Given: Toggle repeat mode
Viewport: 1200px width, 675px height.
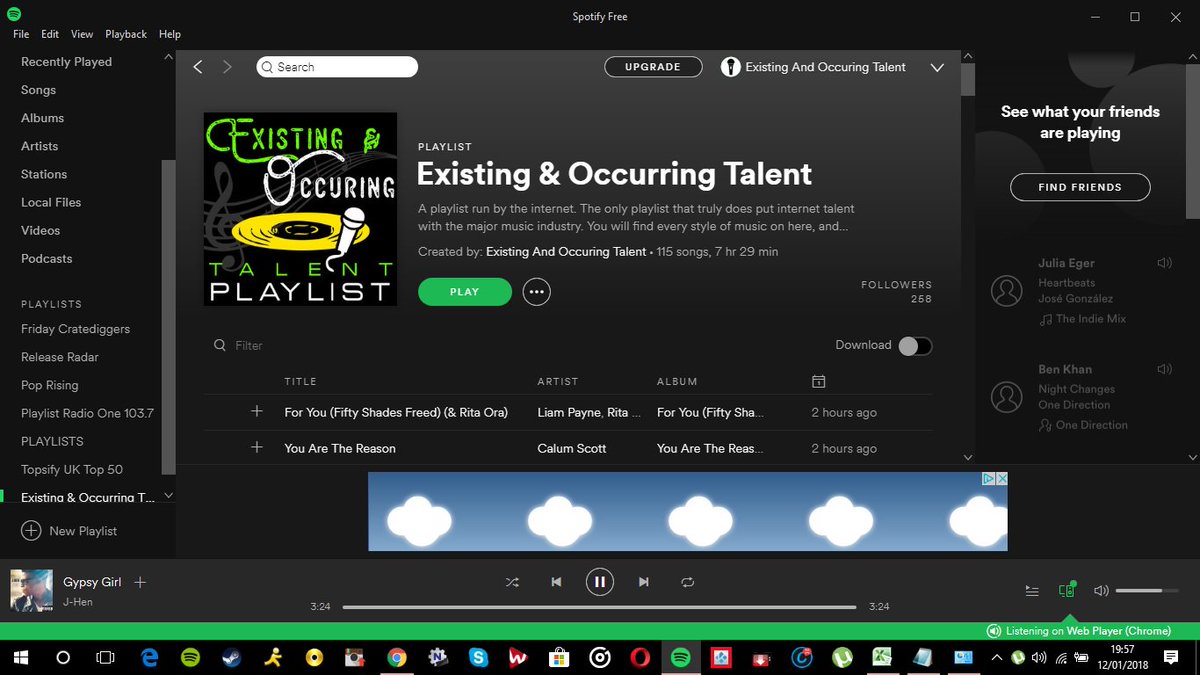Looking at the screenshot, I should pos(687,582).
